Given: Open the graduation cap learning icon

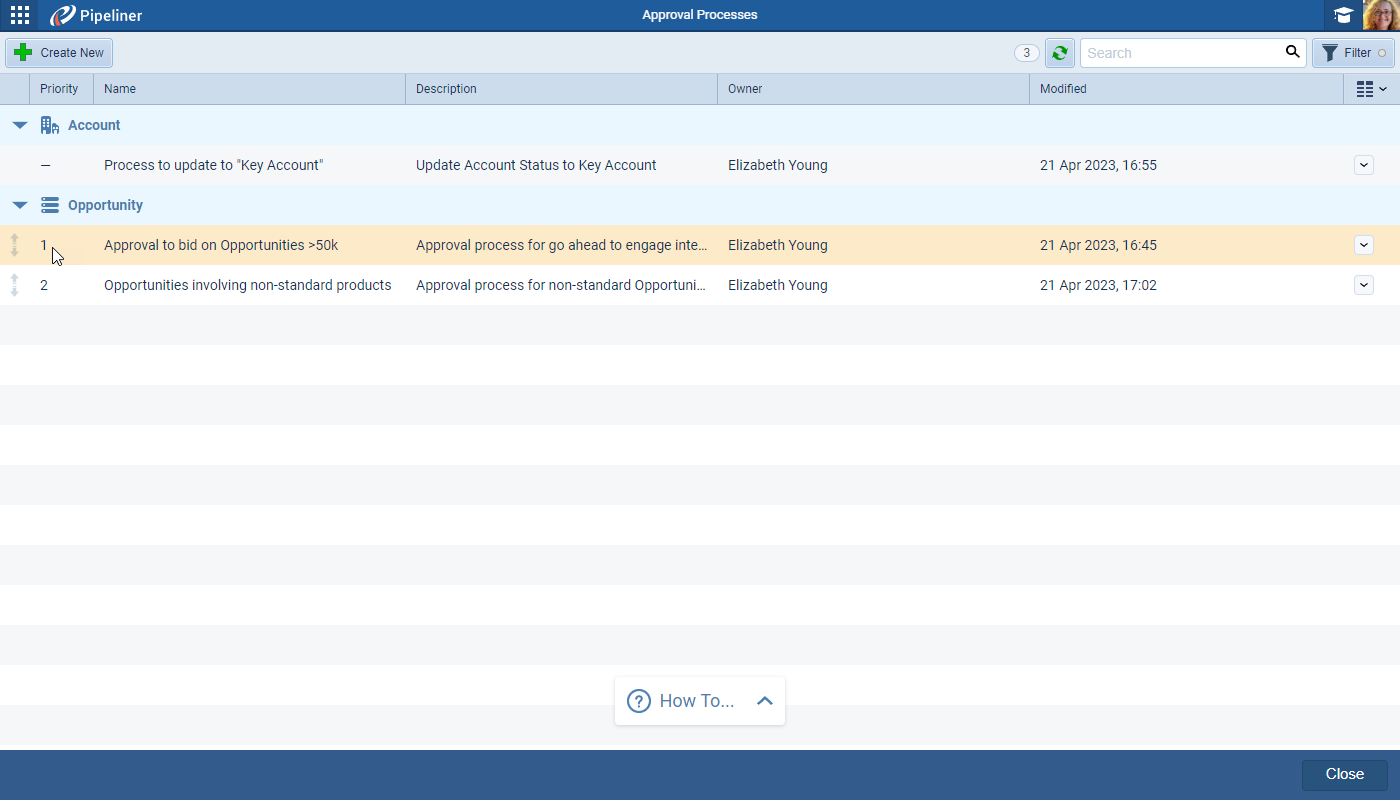Looking at the screenshot, I should 1343,15.
